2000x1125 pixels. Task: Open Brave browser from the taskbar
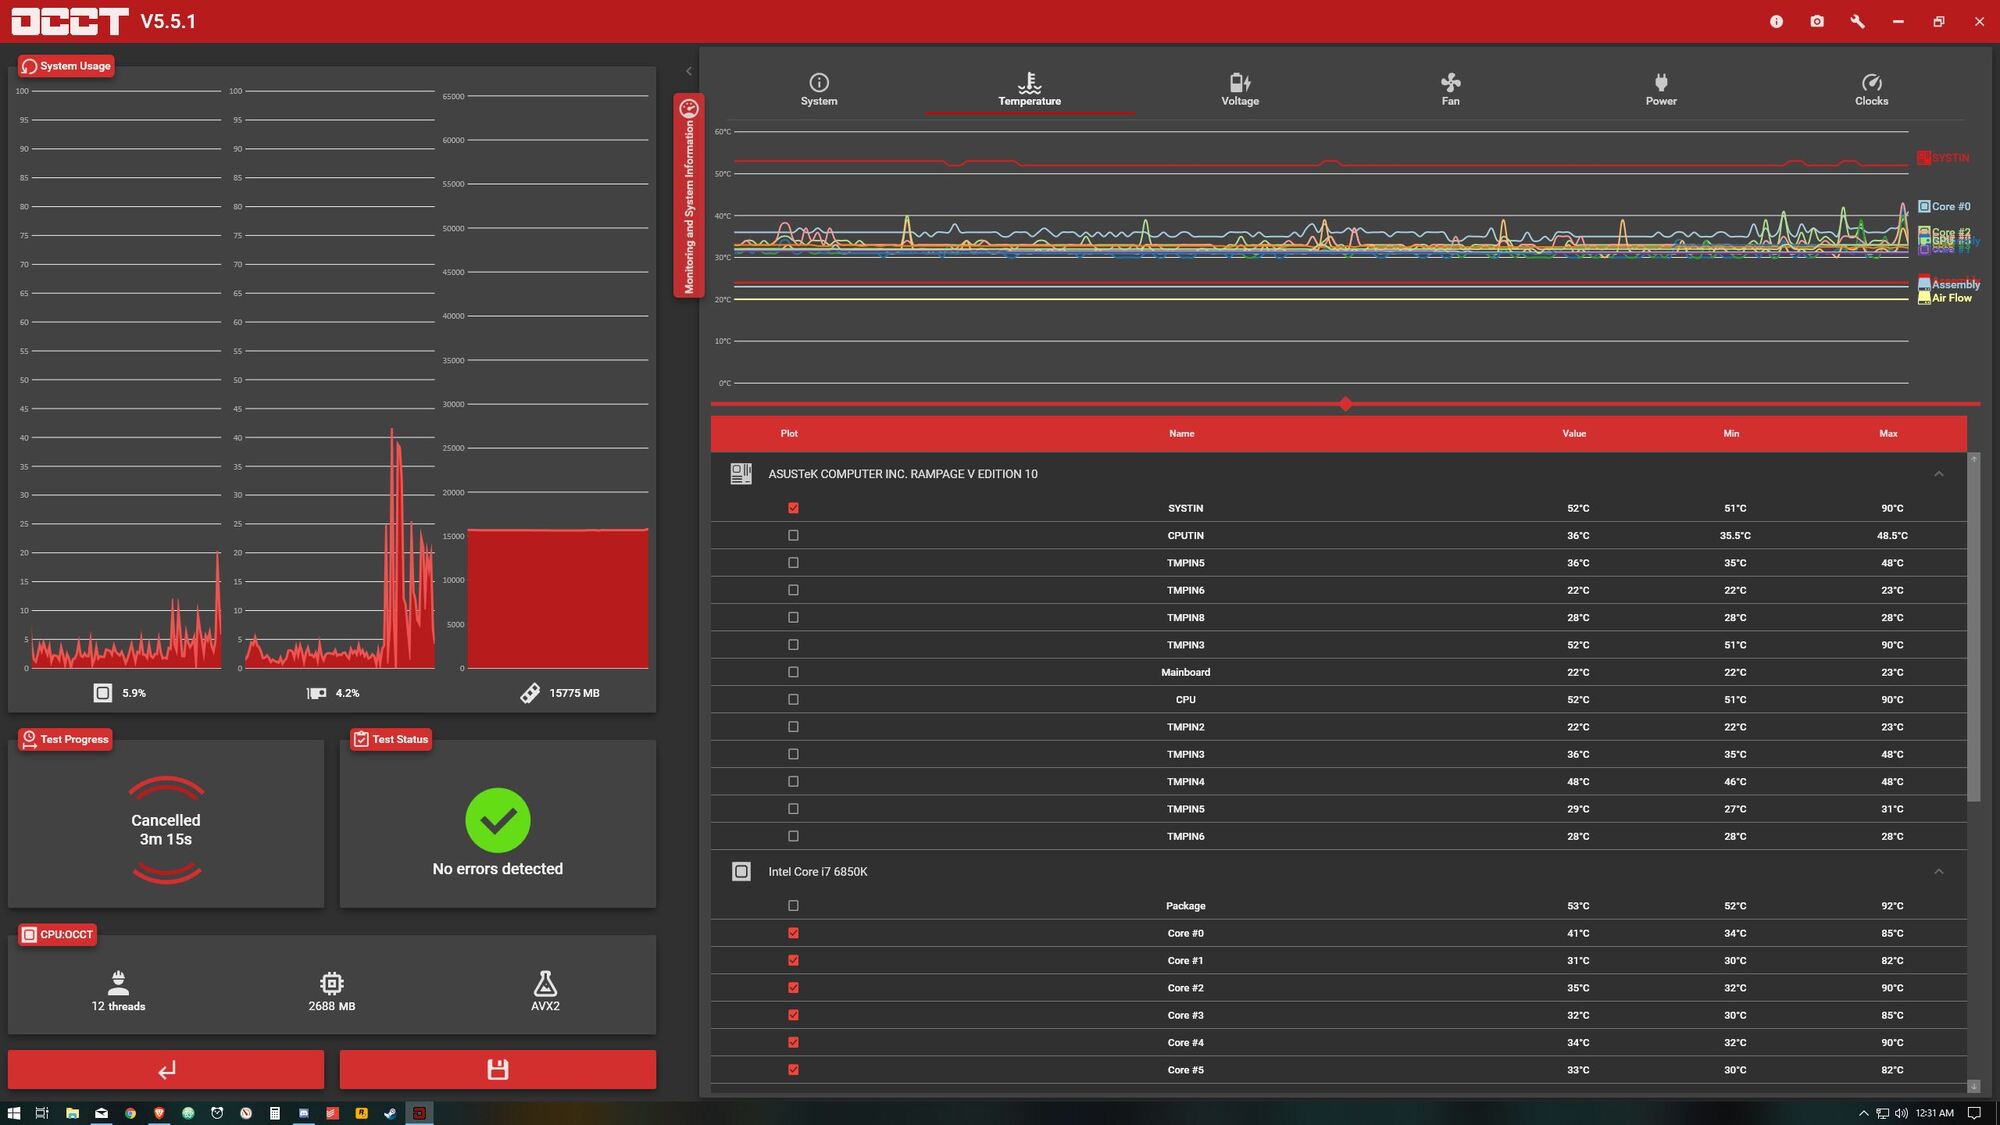(159, 1113)
